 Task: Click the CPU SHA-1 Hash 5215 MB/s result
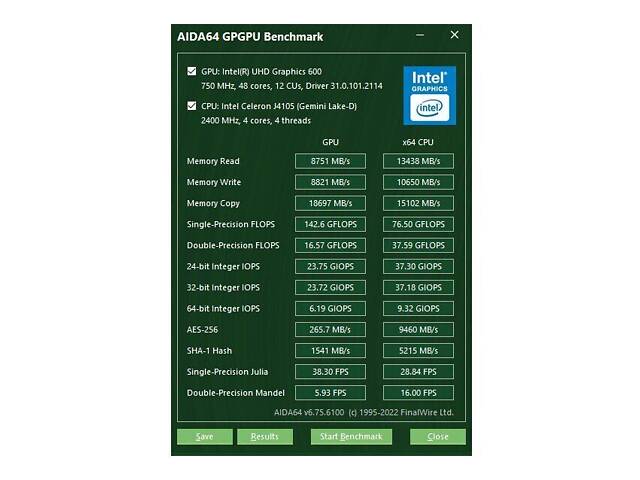coord(418,350)
